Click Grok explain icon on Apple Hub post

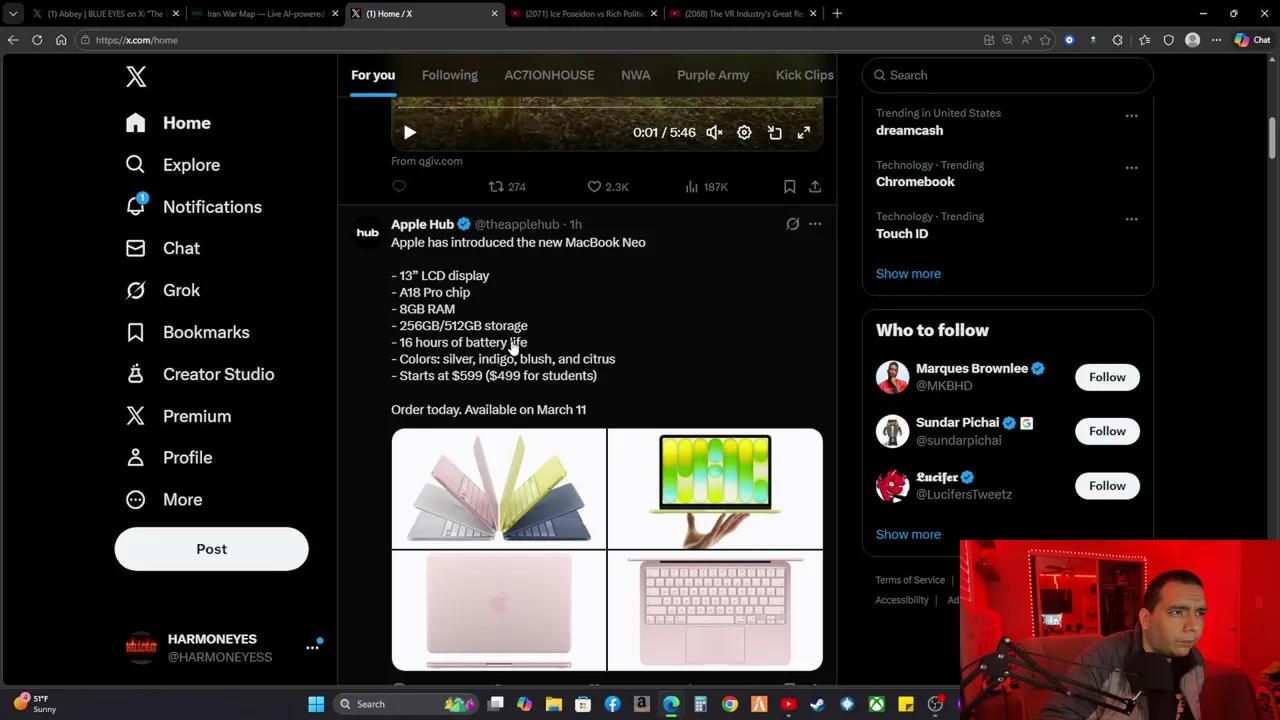792,224
